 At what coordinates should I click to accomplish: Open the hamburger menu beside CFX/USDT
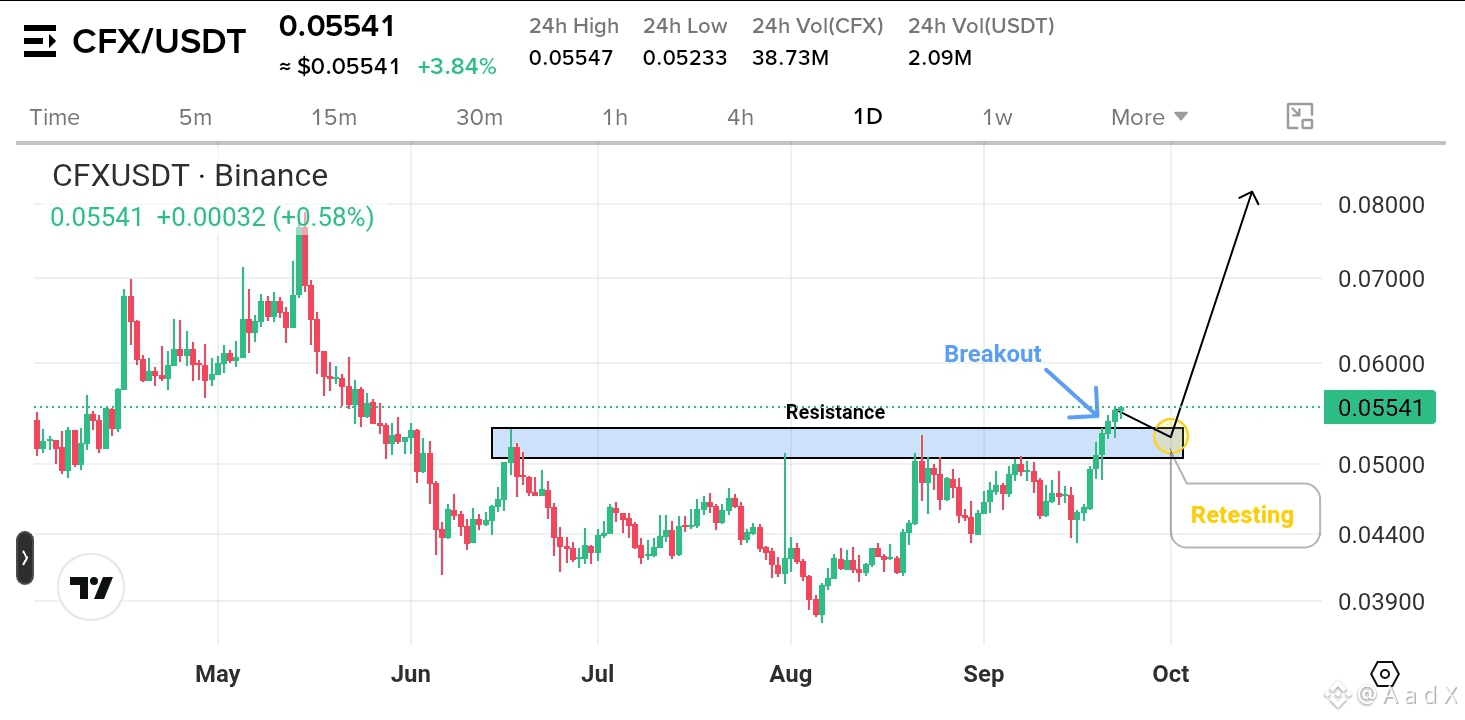[x=40, y=42]
